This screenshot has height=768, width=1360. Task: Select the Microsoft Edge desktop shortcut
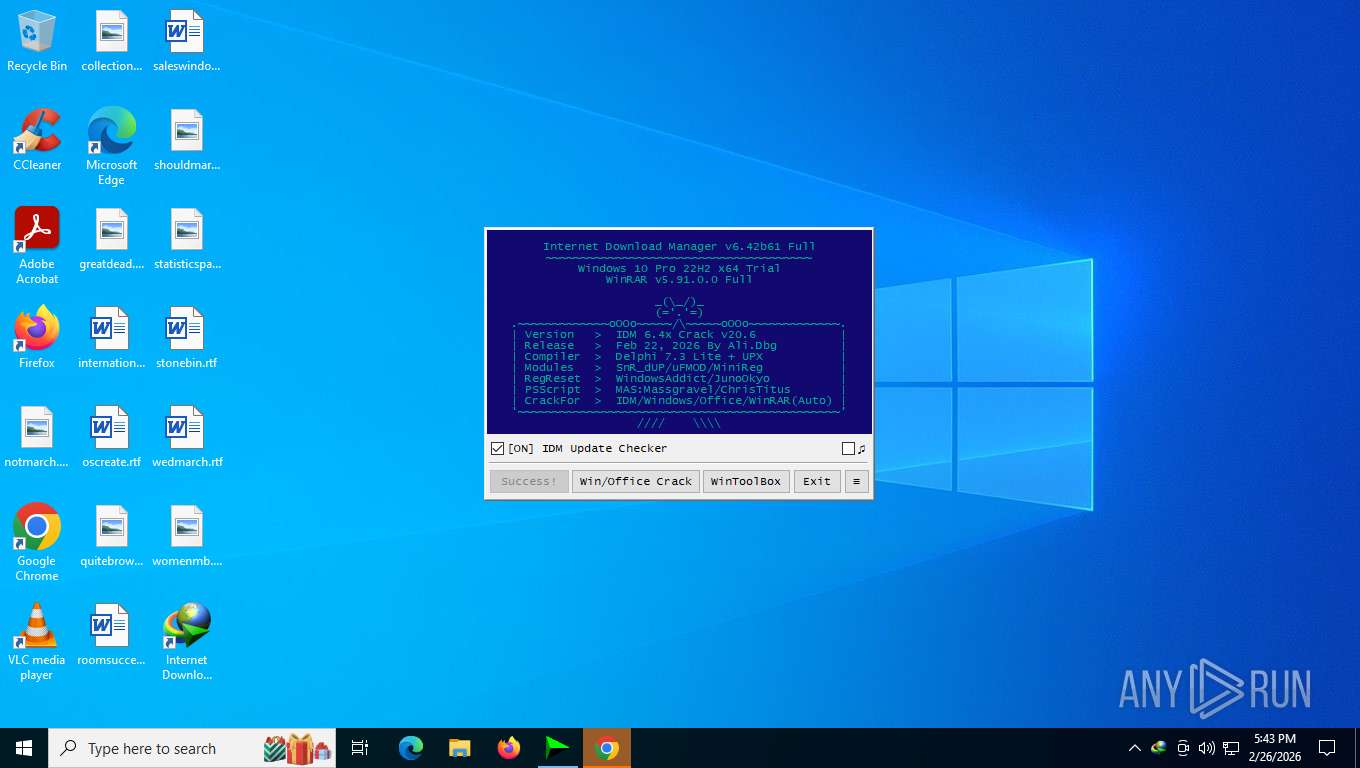click(x=111, y=147)
